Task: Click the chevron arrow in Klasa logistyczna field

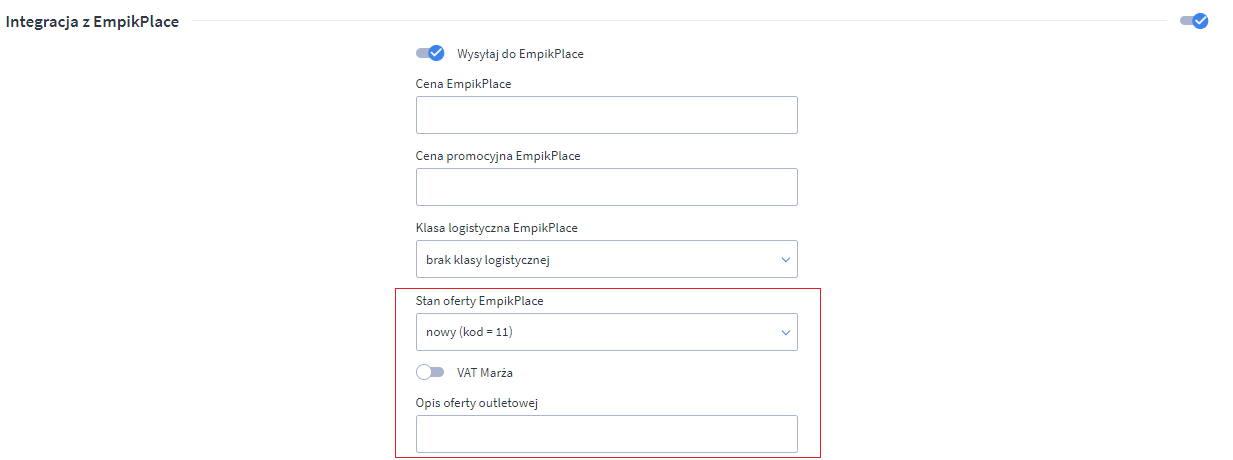Action: coord(785,260)
